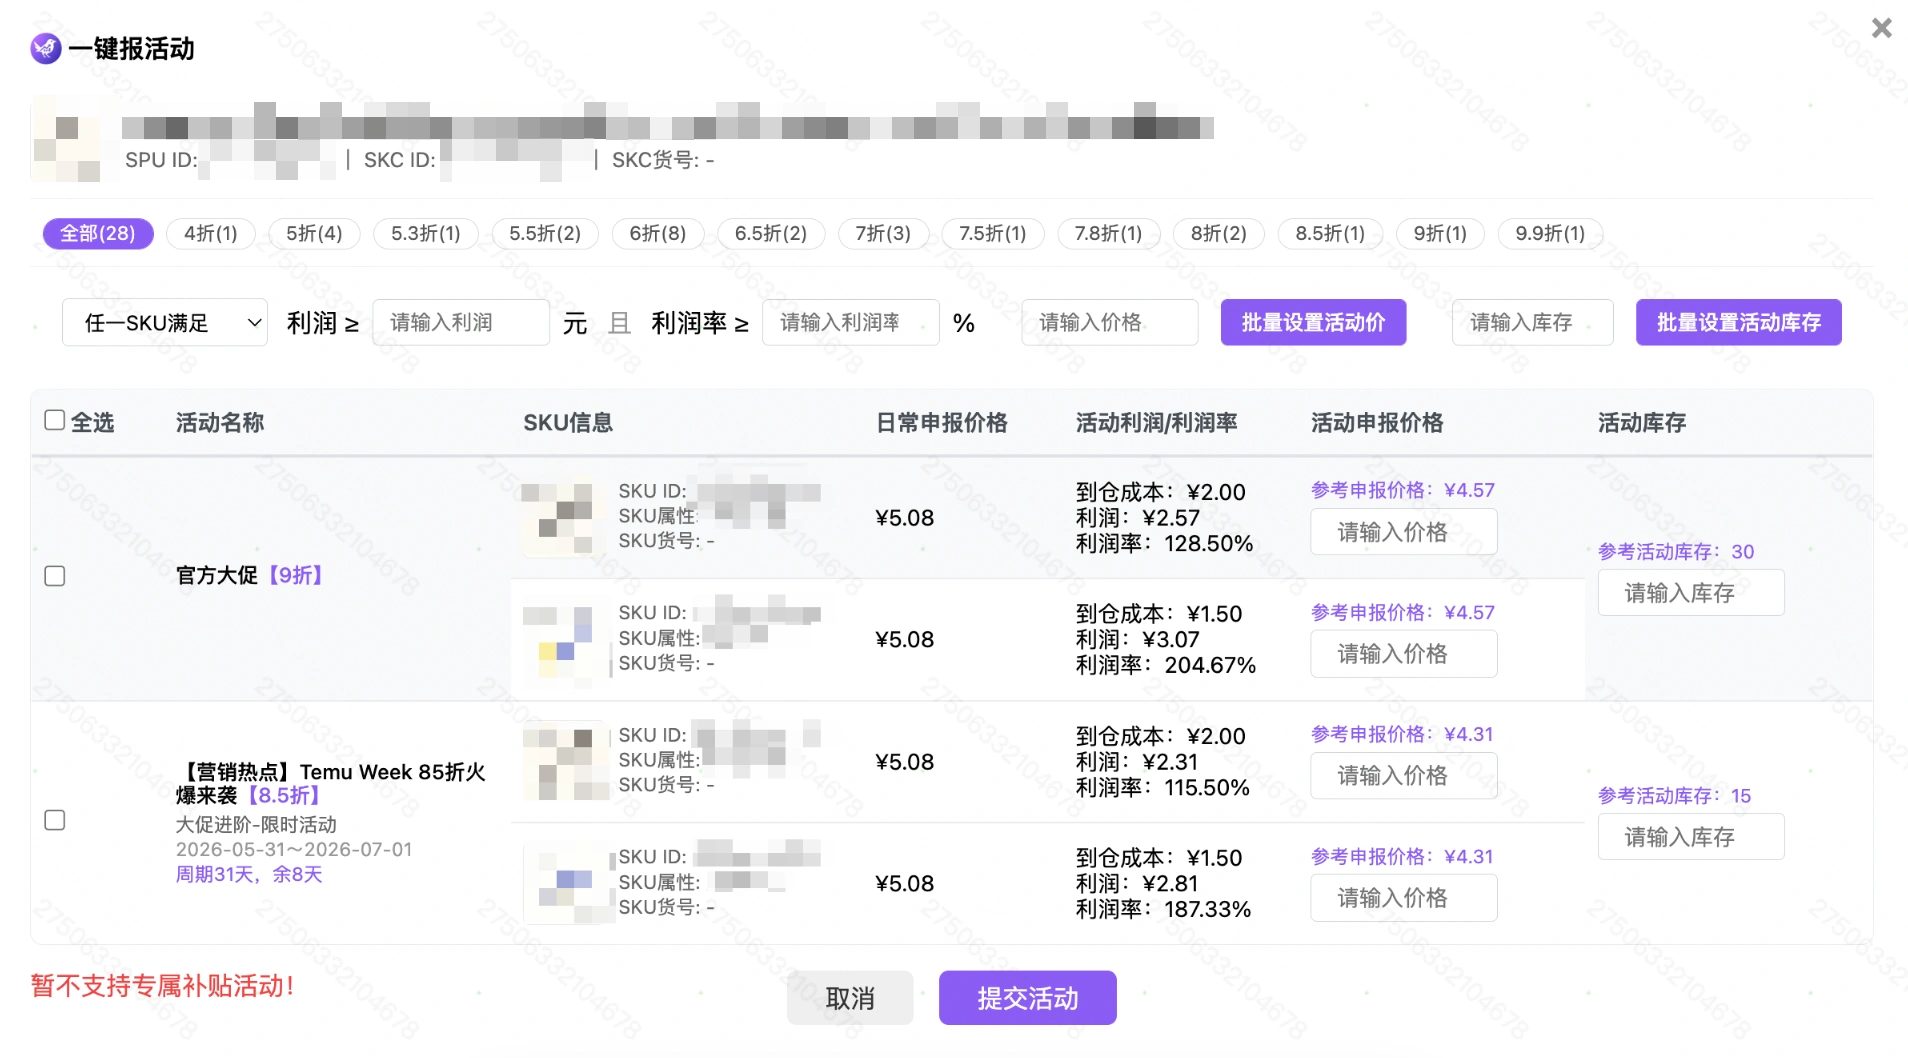Click 参考活动库存: 15 reference text

(x=1675, y=796)
